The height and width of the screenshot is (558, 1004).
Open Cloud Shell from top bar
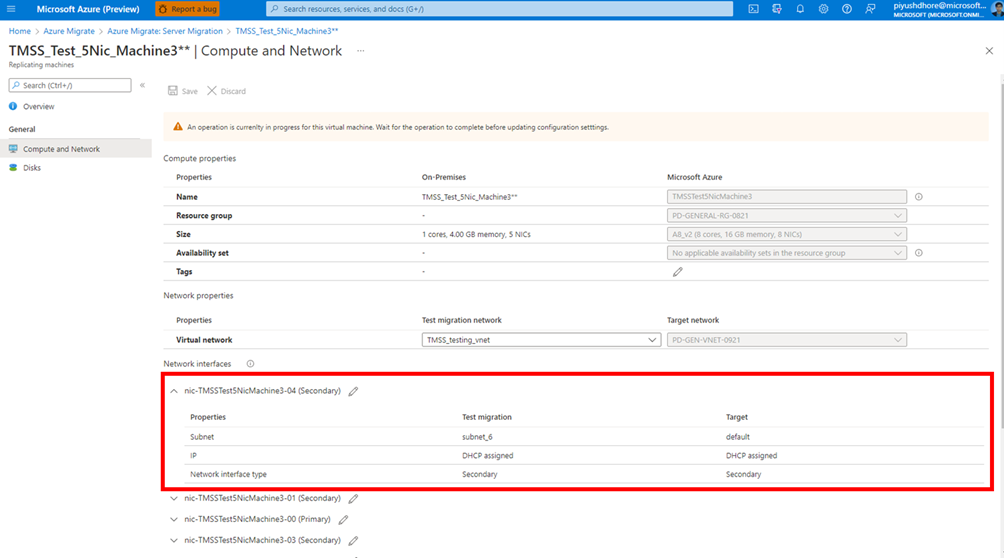[754, 9]
